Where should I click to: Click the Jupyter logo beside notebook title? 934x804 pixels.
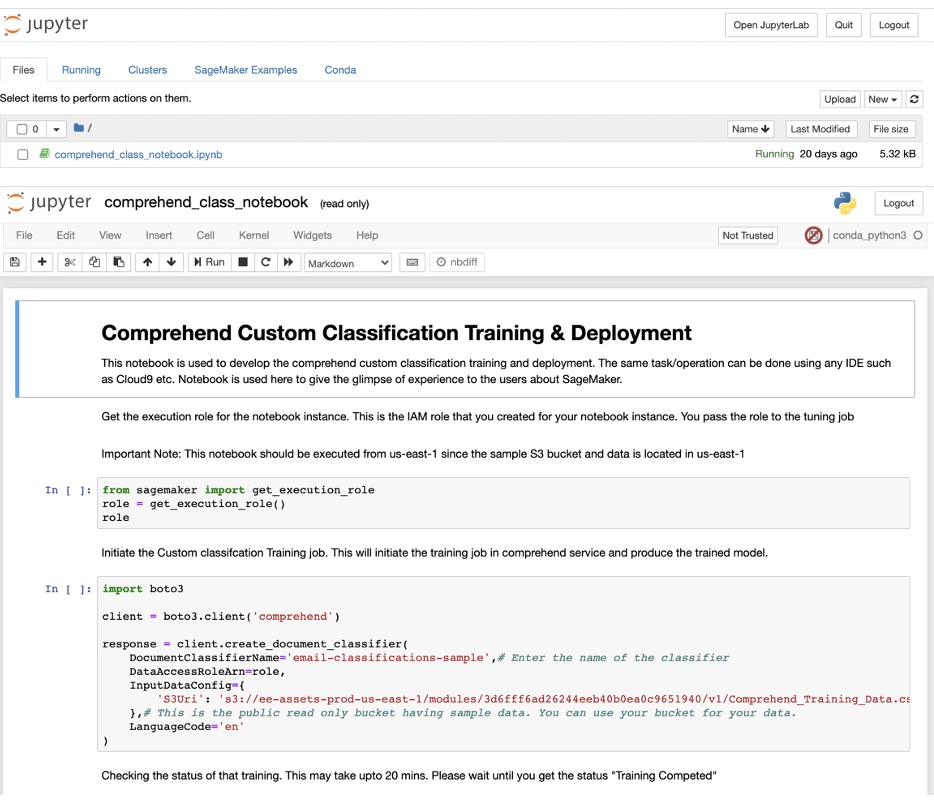click(x=49, y=202)
